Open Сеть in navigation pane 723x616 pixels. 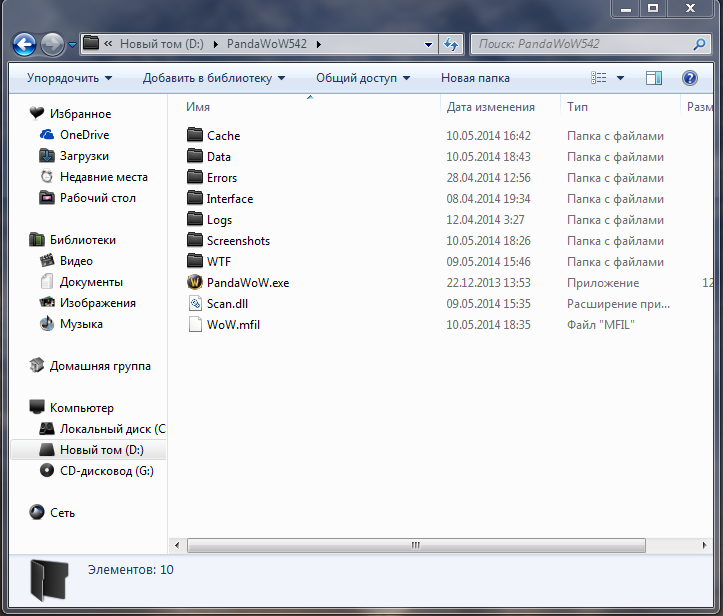(x=62, y=513)
